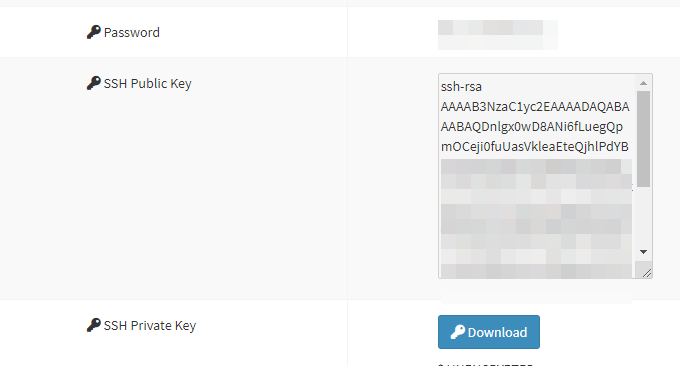Click the blurred password value
Screen dimensions: 680x366
pyautogui.click(x=497, y=35)
